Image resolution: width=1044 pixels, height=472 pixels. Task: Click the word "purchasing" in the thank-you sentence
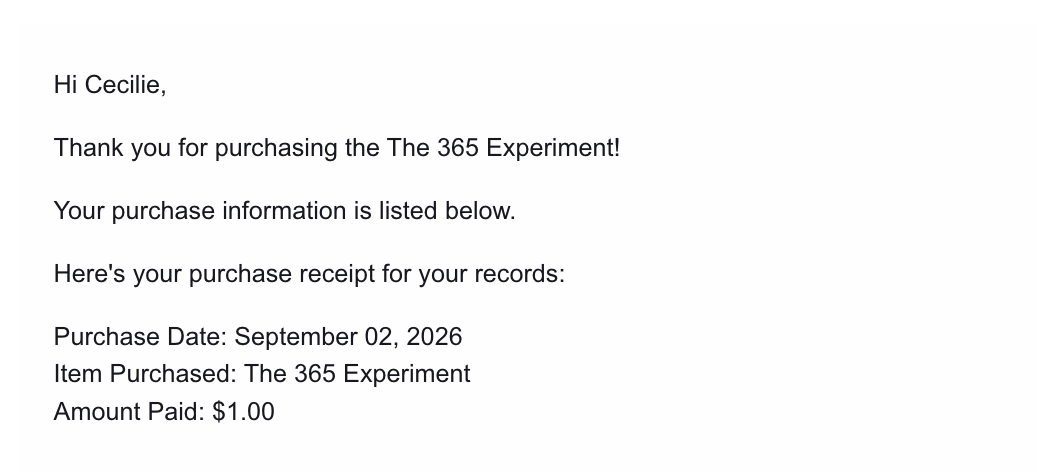(x=276, y=148)
